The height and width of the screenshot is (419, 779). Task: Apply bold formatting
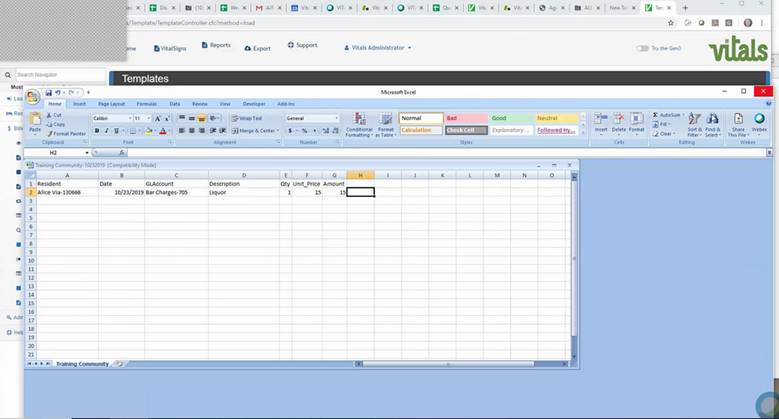(x=97, y=131)
